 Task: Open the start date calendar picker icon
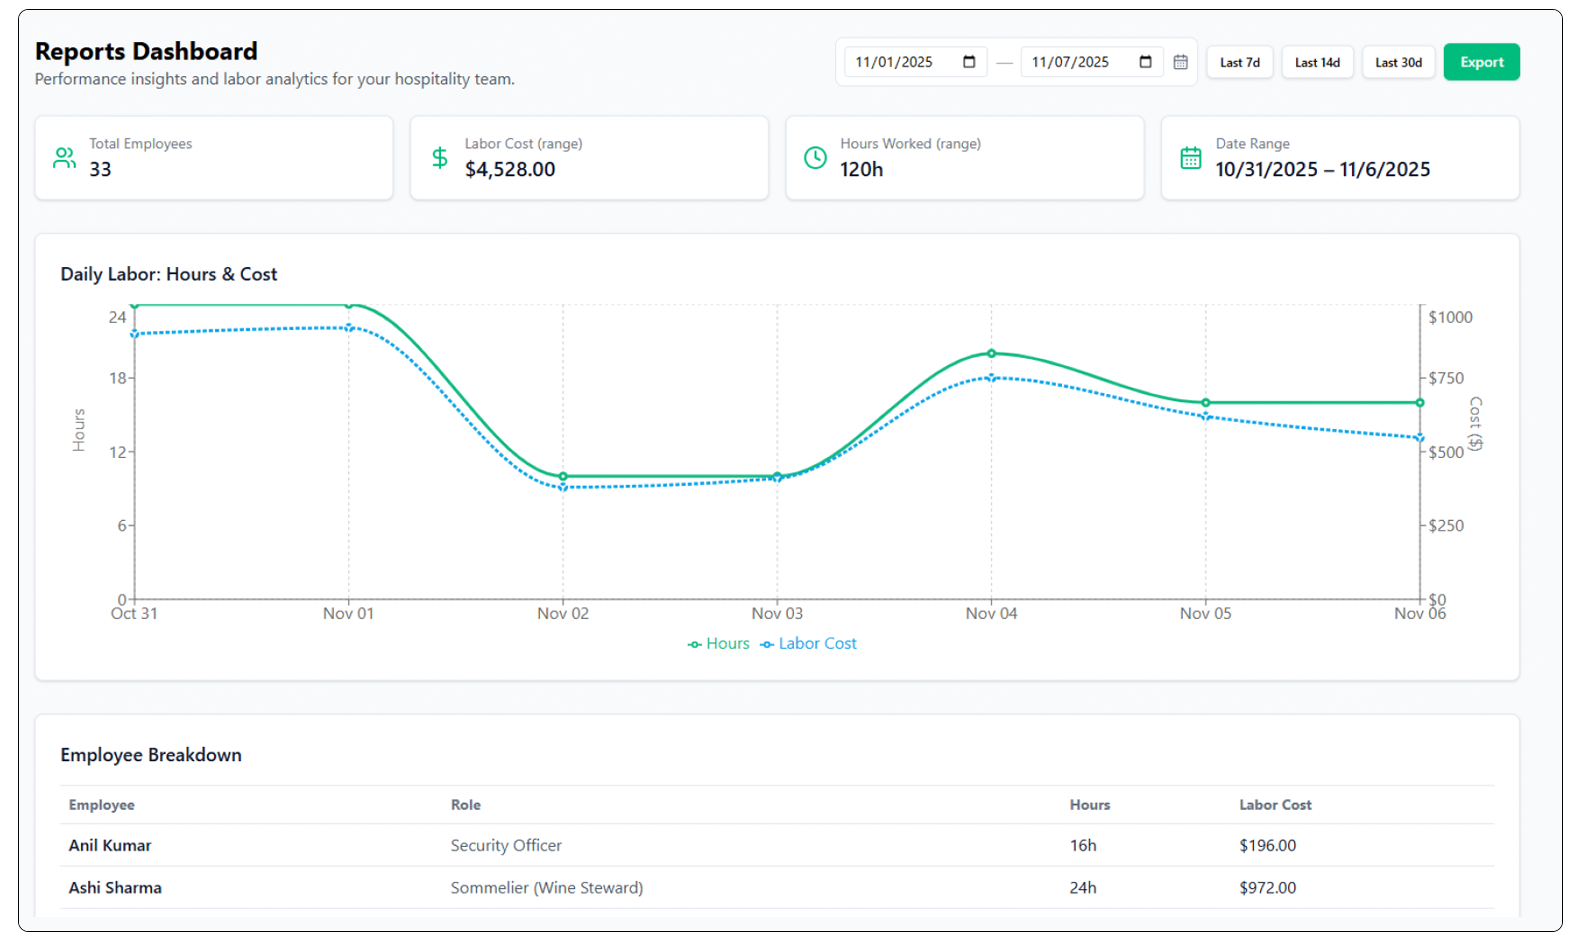[x=968, y=62]
